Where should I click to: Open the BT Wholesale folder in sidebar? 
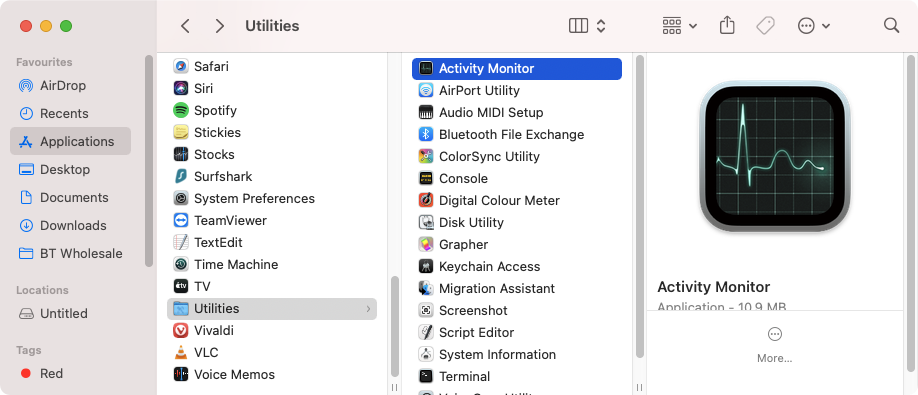pos(70,253)
